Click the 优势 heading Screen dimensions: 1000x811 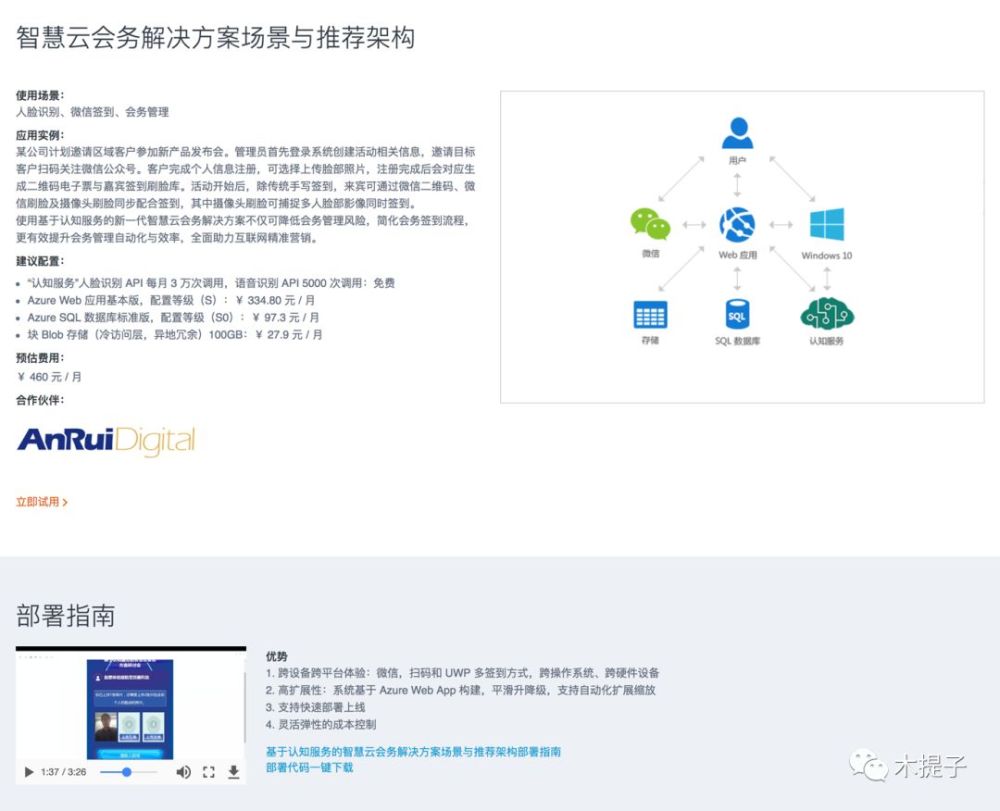[277, 656]
